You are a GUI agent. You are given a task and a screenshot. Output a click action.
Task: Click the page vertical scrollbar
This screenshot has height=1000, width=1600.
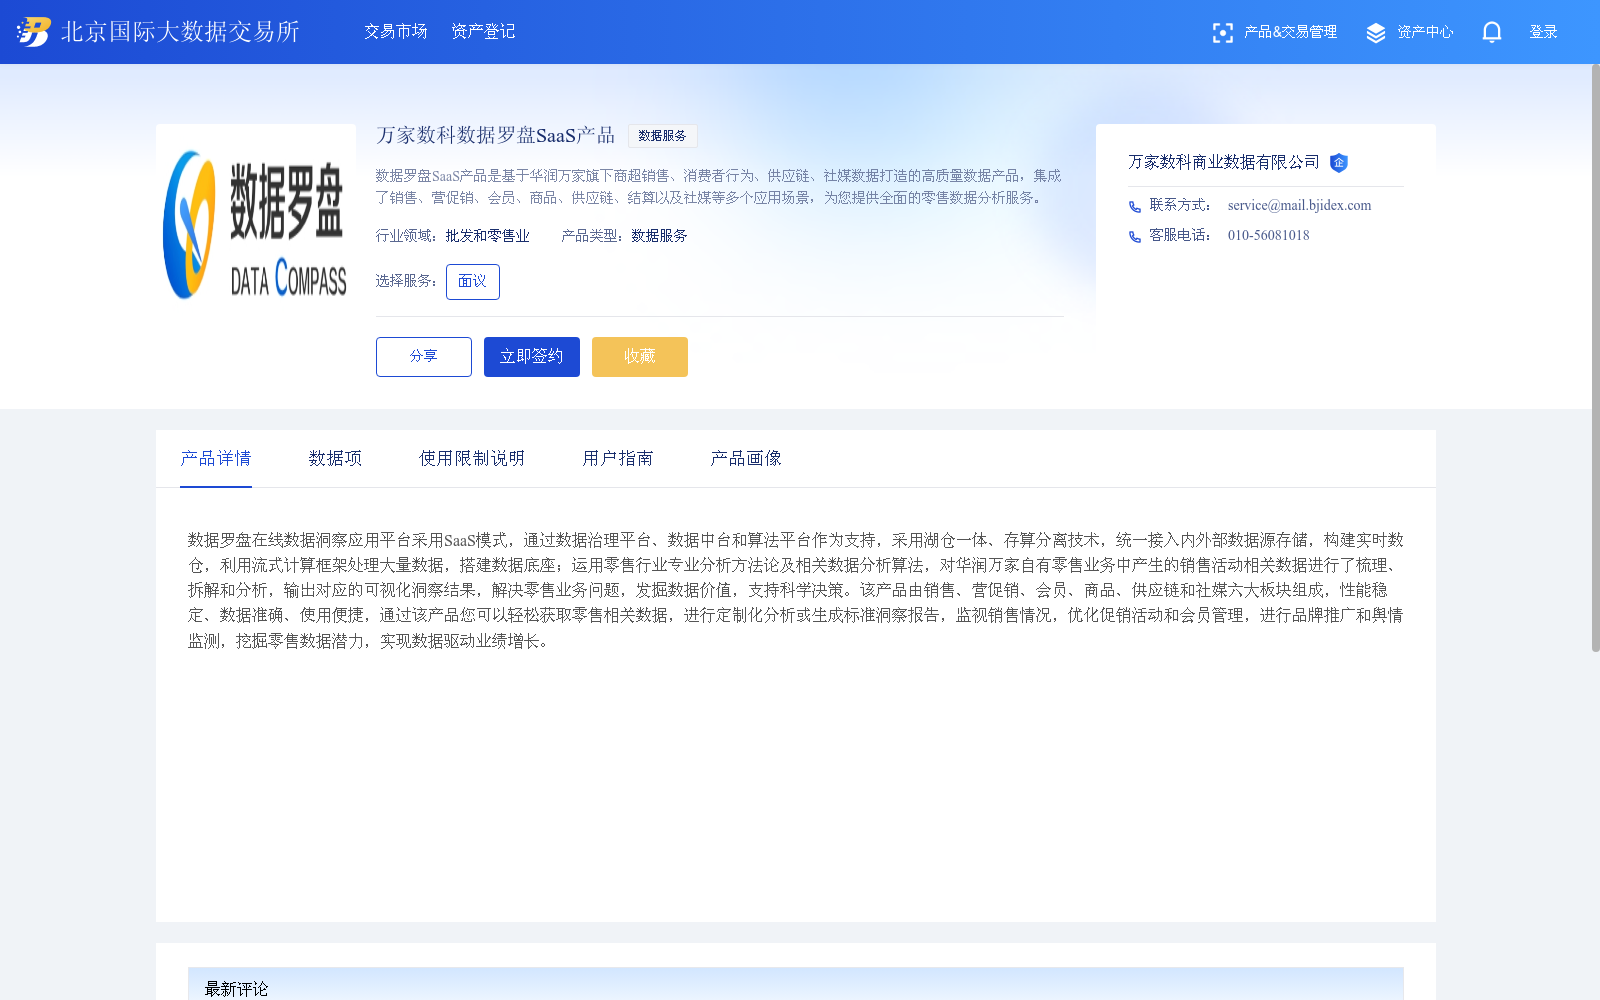coord(1595,358)
